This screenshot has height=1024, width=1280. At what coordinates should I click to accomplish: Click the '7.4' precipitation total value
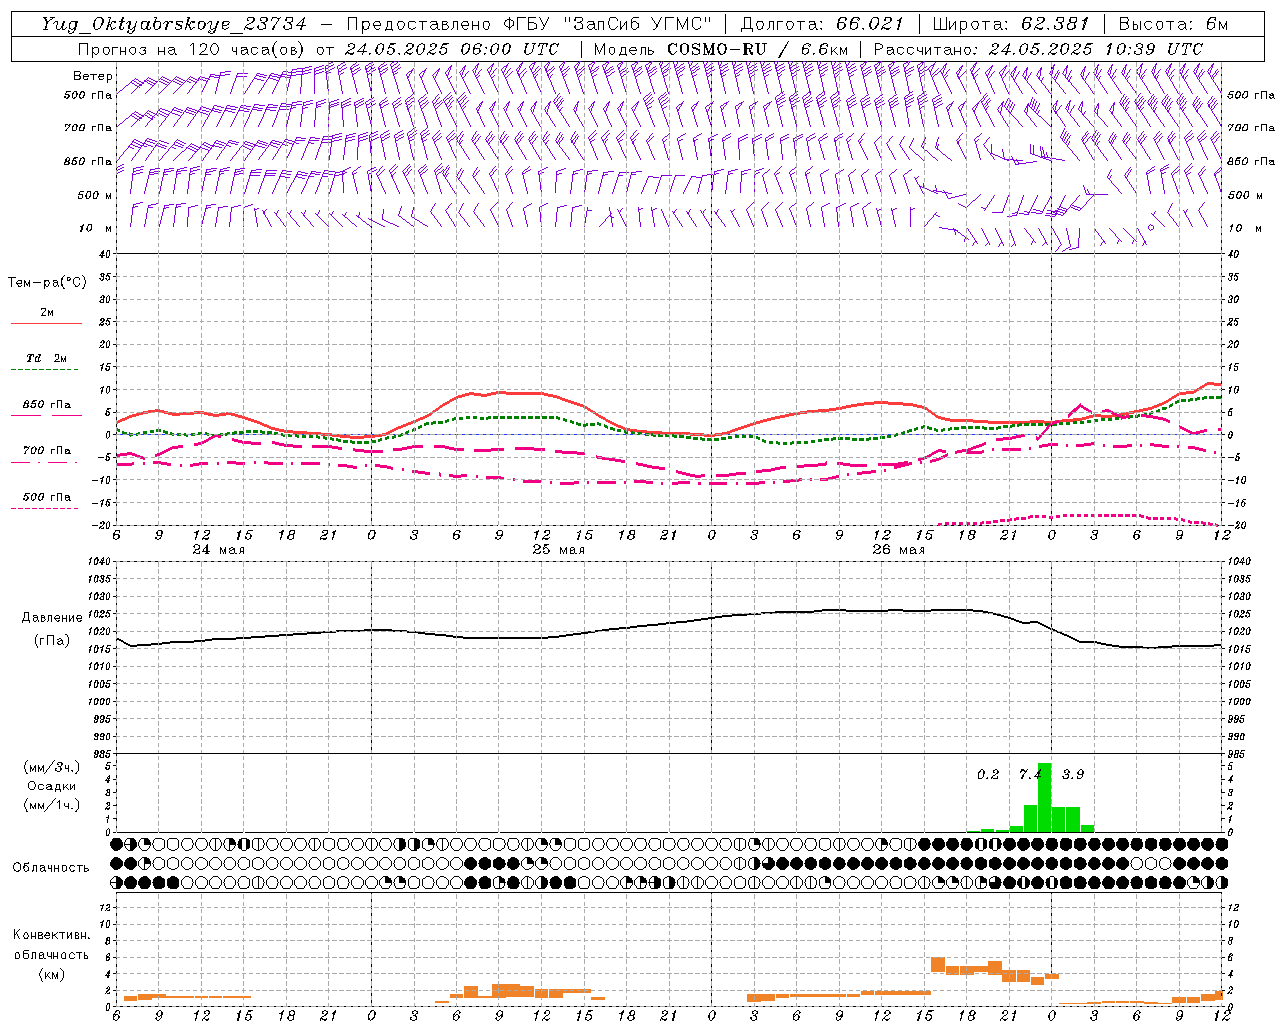tap(1030, 774)
